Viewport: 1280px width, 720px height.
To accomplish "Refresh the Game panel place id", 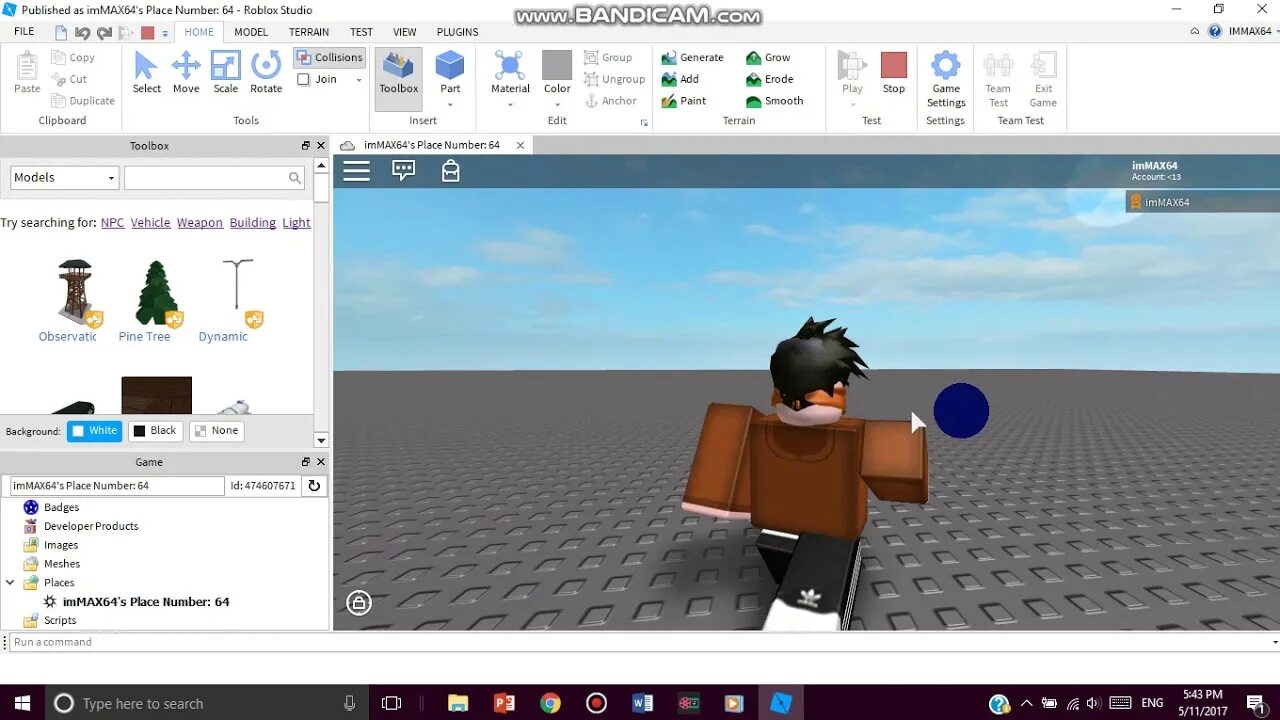I will tap(314, 486).
